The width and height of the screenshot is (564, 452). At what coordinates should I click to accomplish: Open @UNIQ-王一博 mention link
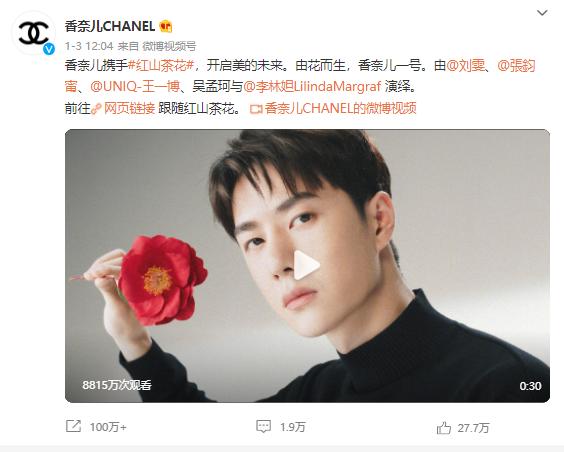click(135, 87)
